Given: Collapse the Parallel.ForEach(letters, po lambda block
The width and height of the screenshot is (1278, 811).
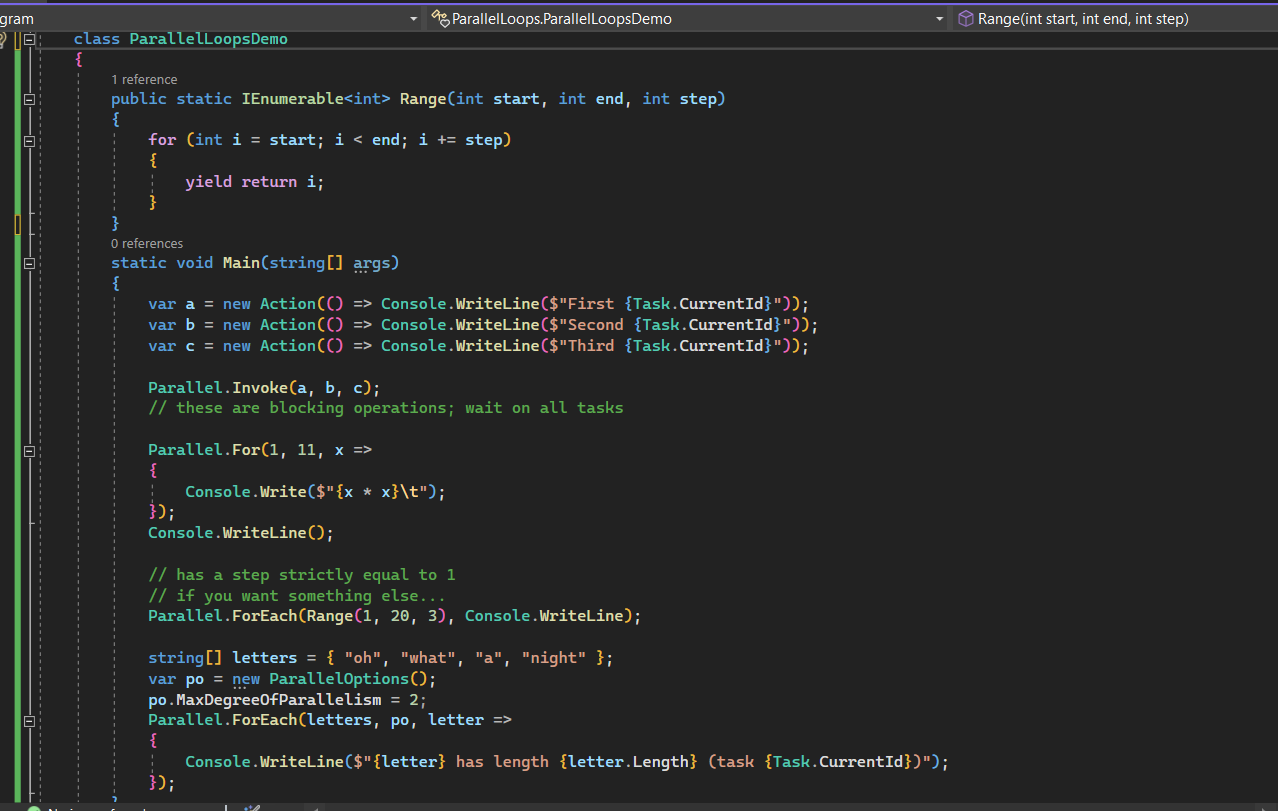Looking at the screenshot, I should pyautogui.click(x=29, y=720).
